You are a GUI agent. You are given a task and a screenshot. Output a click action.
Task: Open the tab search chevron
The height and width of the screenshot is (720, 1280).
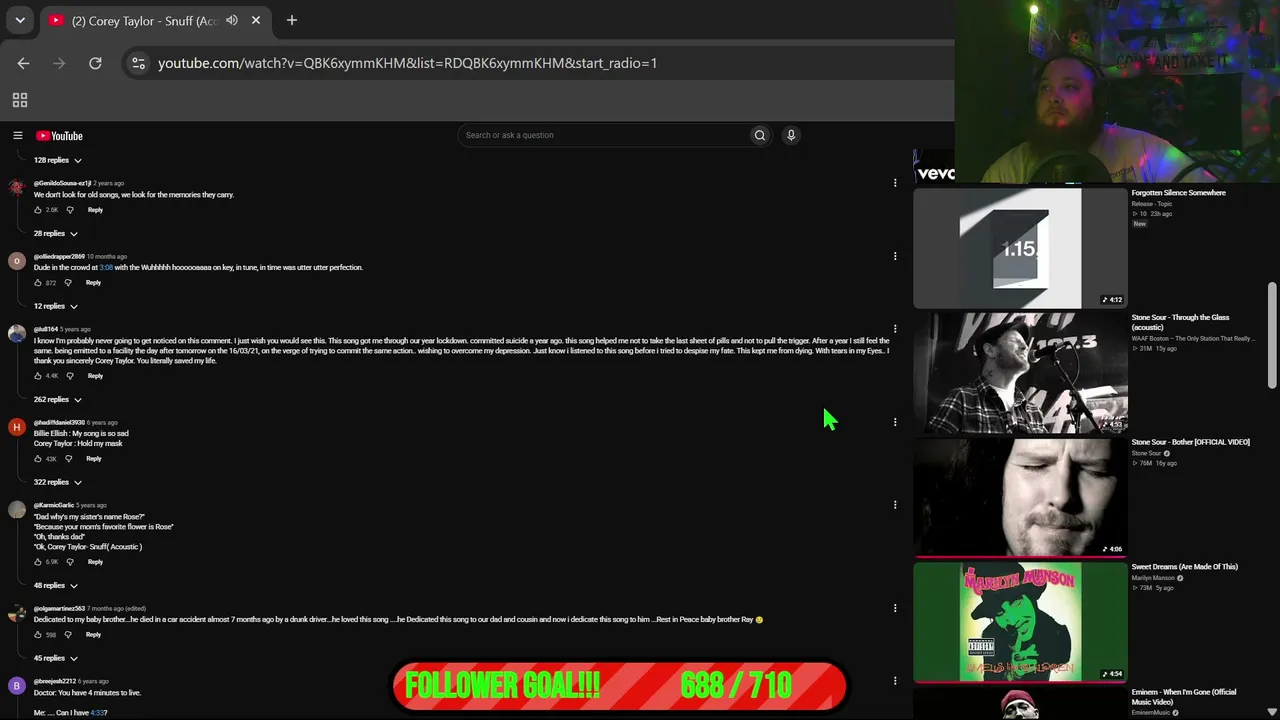point(20,20)
